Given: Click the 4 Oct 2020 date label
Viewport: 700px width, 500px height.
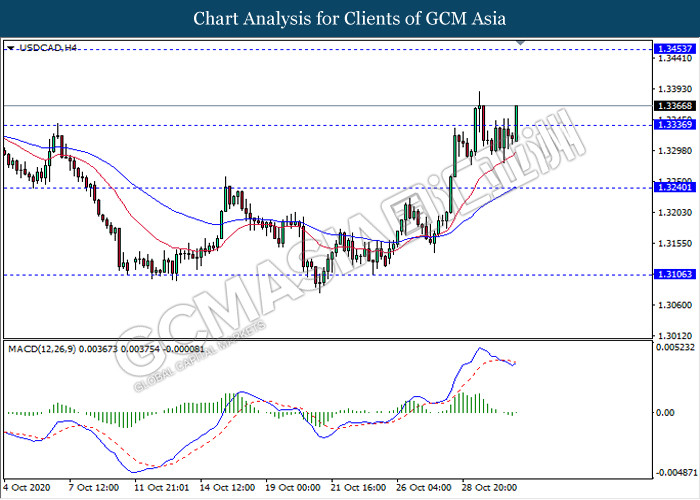Looking at the screenshot, I should pyautogui.click(x=25, y=487).
